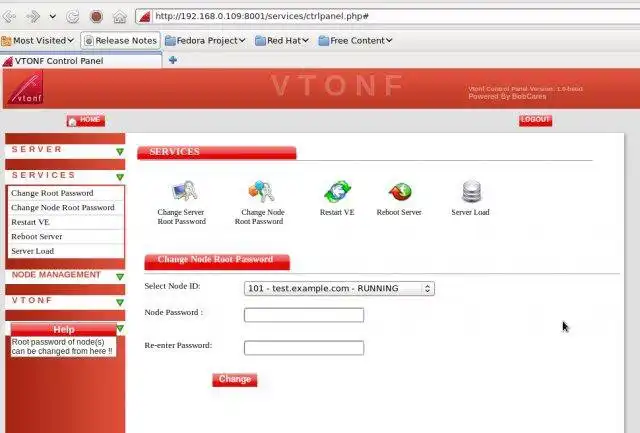The image size is (640, 433).
Task: Select the VTONF Control Panel tab
Action: tap(81, 61)
